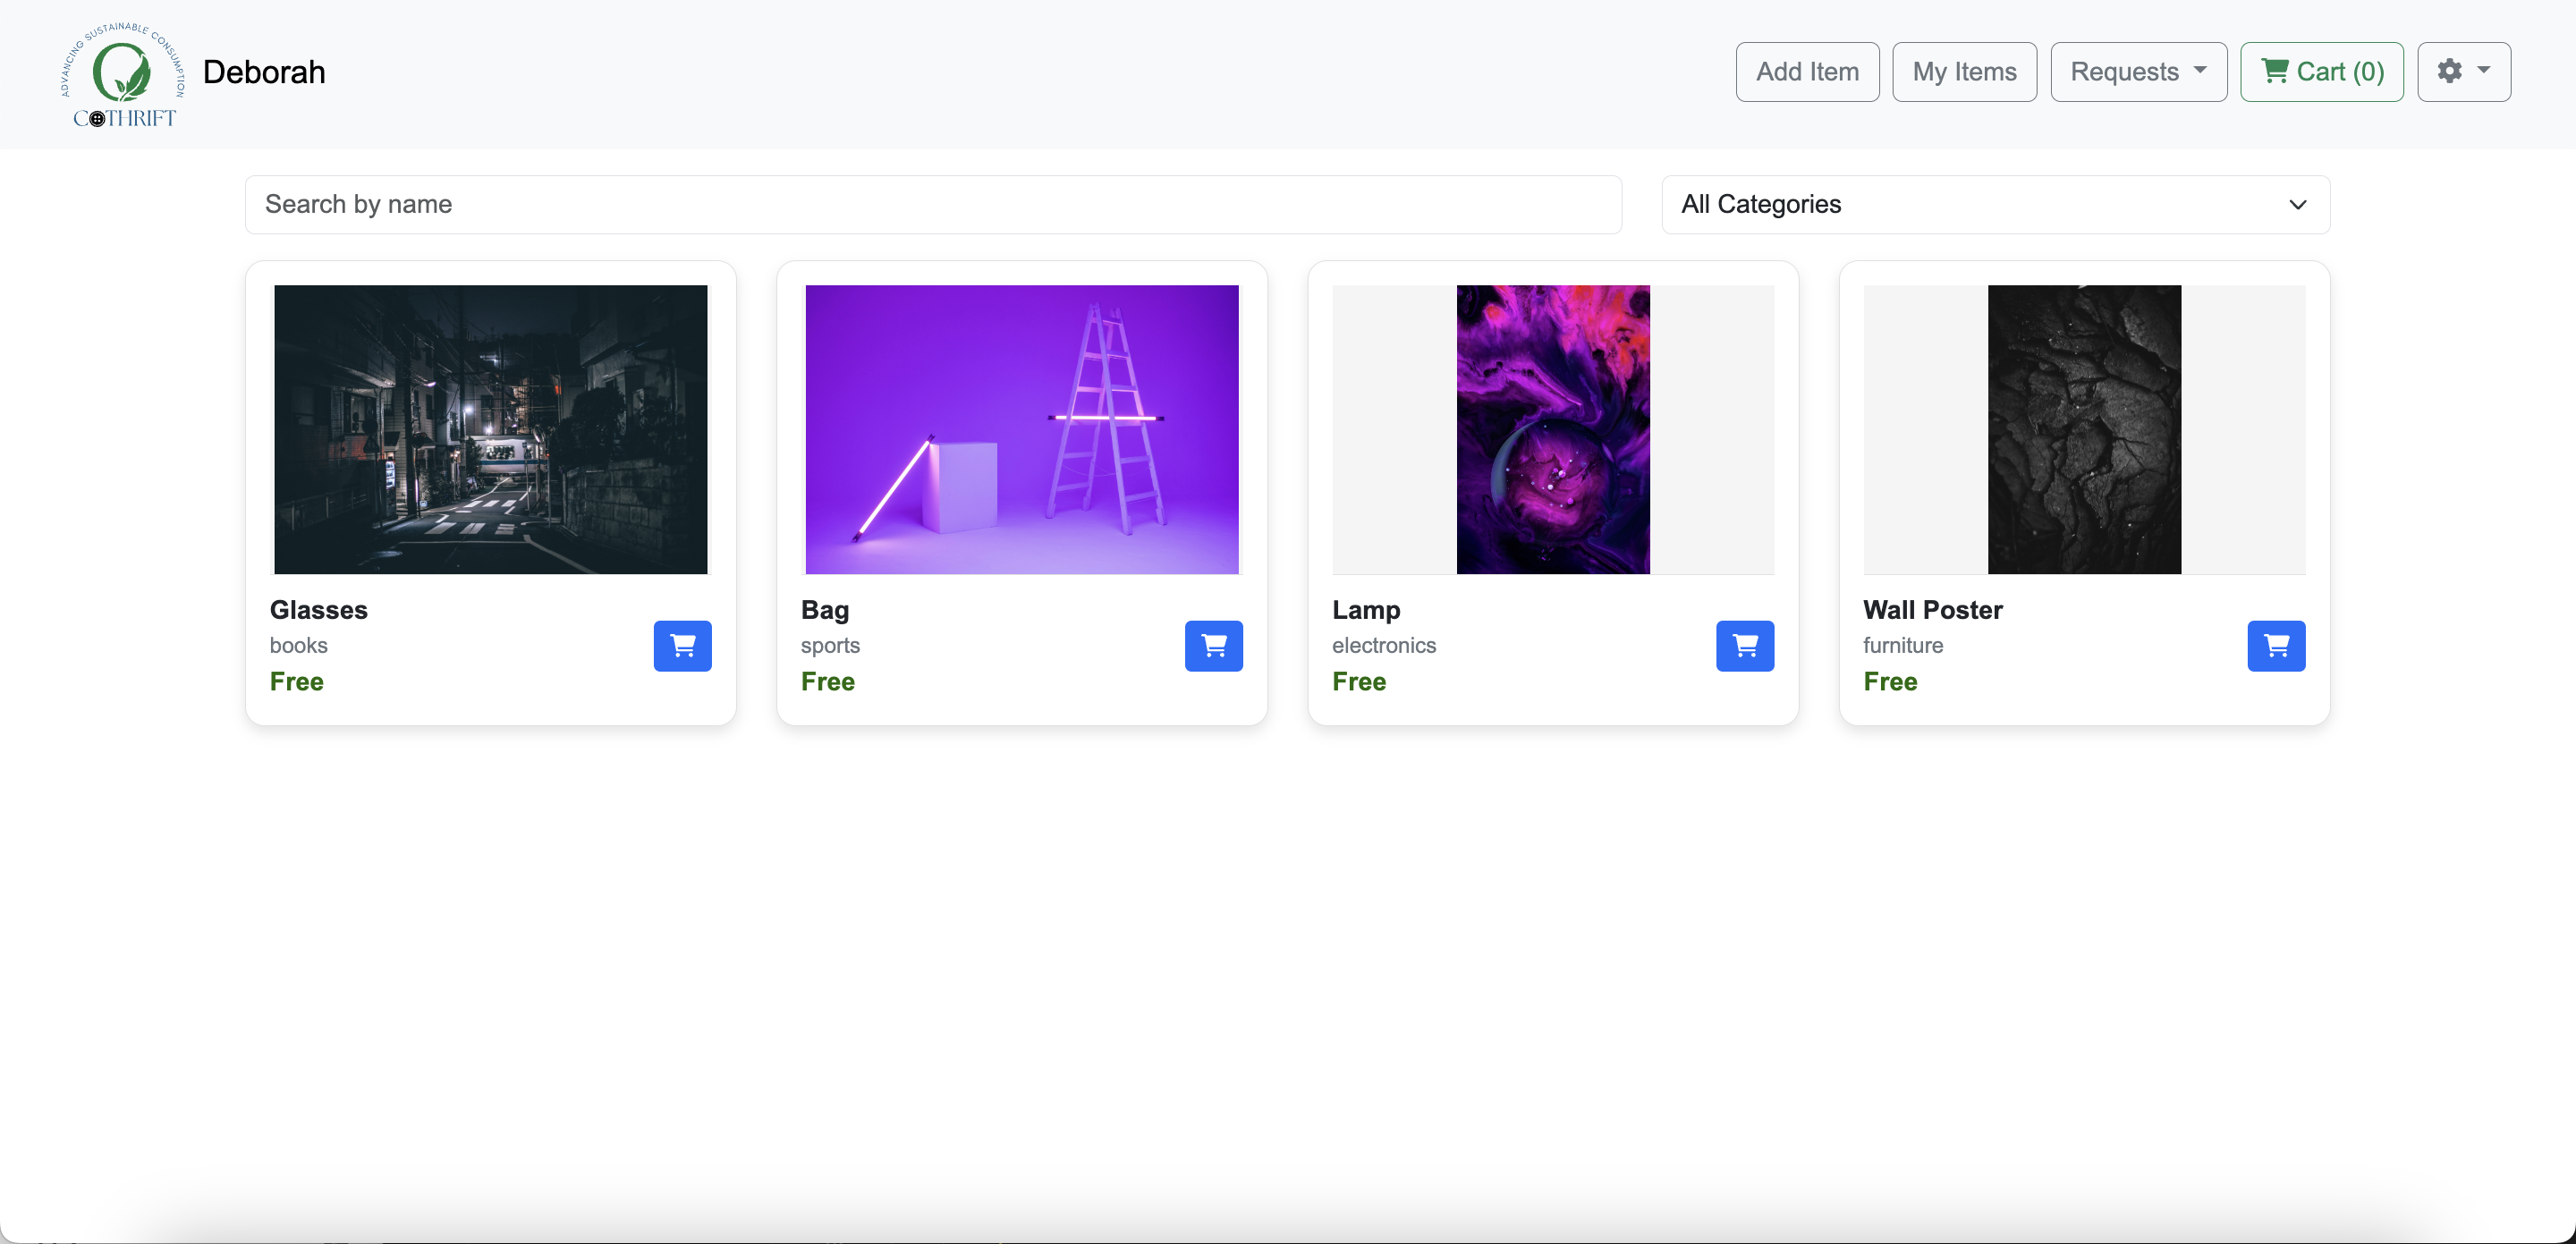Click the Glasses item title
This screenshot has width=2576, height=1244.
coord(318,609)
